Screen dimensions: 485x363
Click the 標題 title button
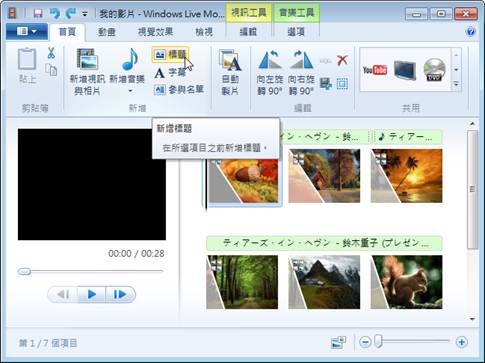(170, 54)
